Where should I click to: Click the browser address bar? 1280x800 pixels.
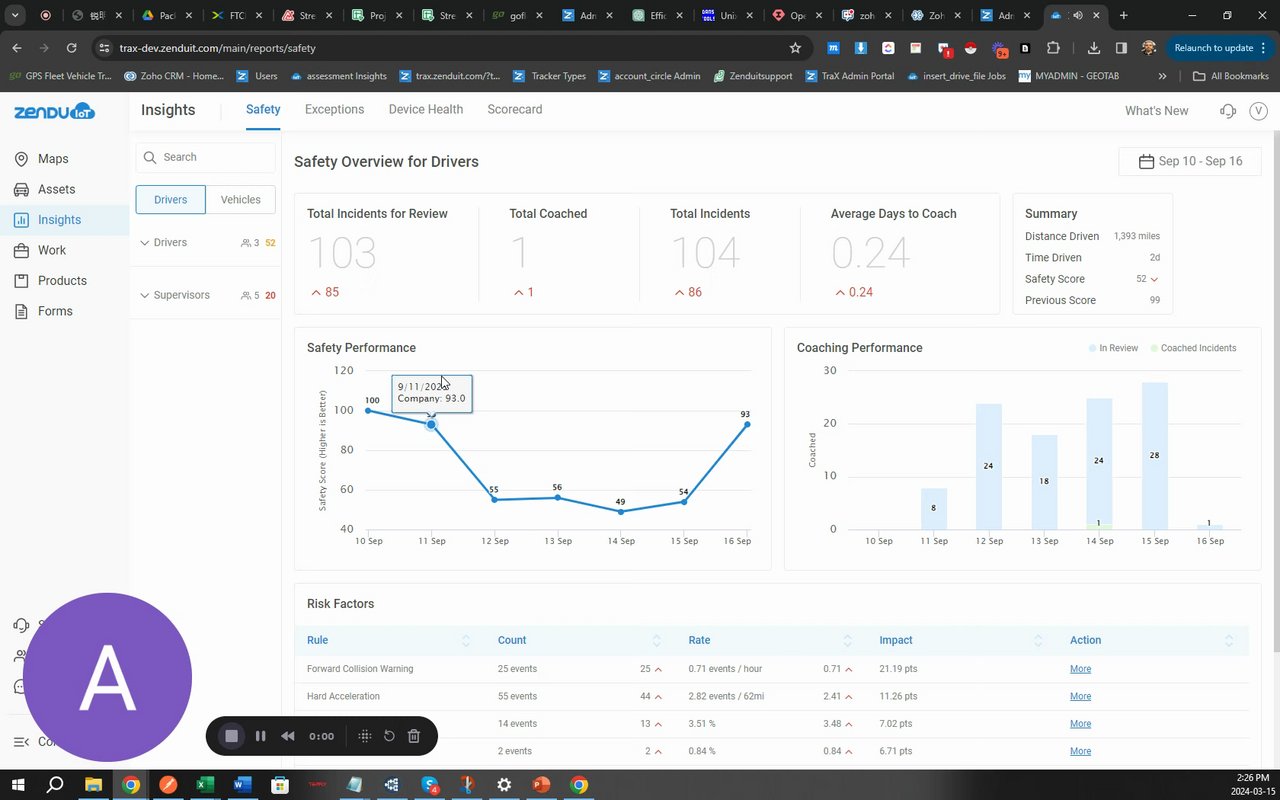450,48
